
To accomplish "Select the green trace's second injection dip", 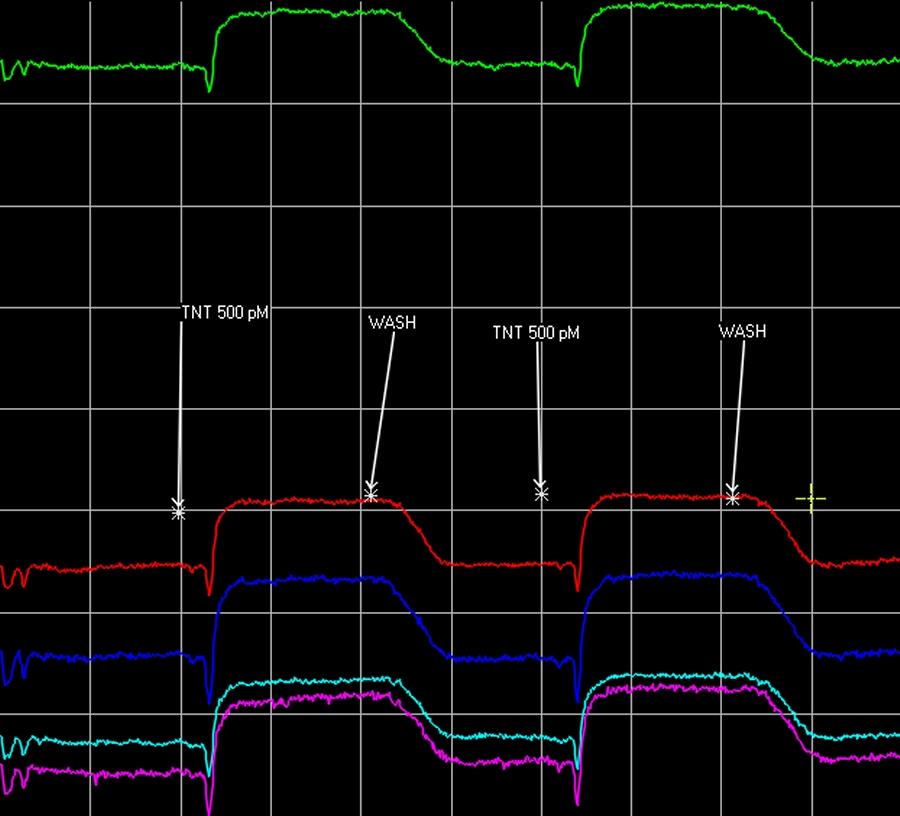I will pos(577,82).
